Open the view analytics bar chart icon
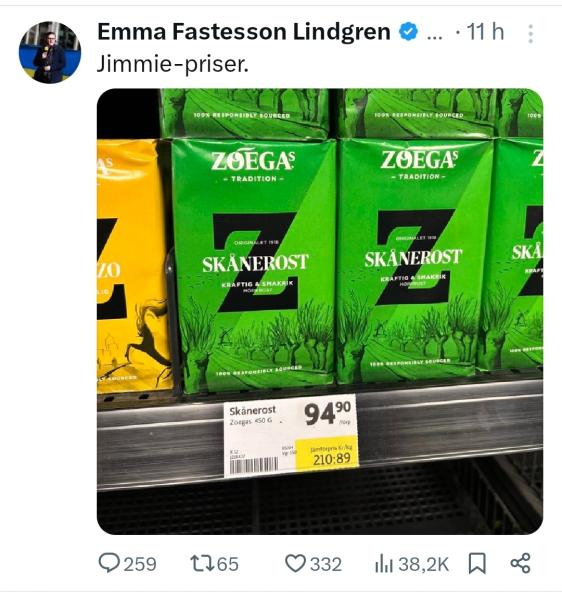Screen dimensions: 562x600 [x=384, y=564]
